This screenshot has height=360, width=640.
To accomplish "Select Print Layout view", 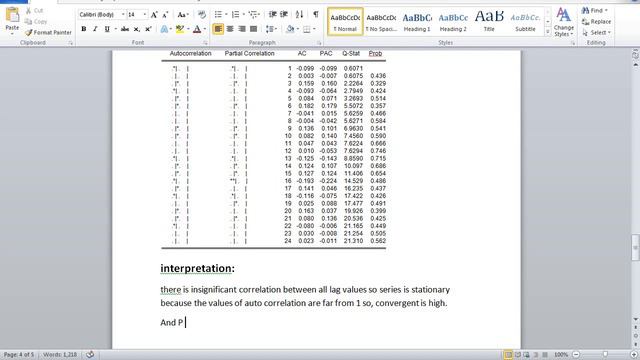I will tap(508, 355).
